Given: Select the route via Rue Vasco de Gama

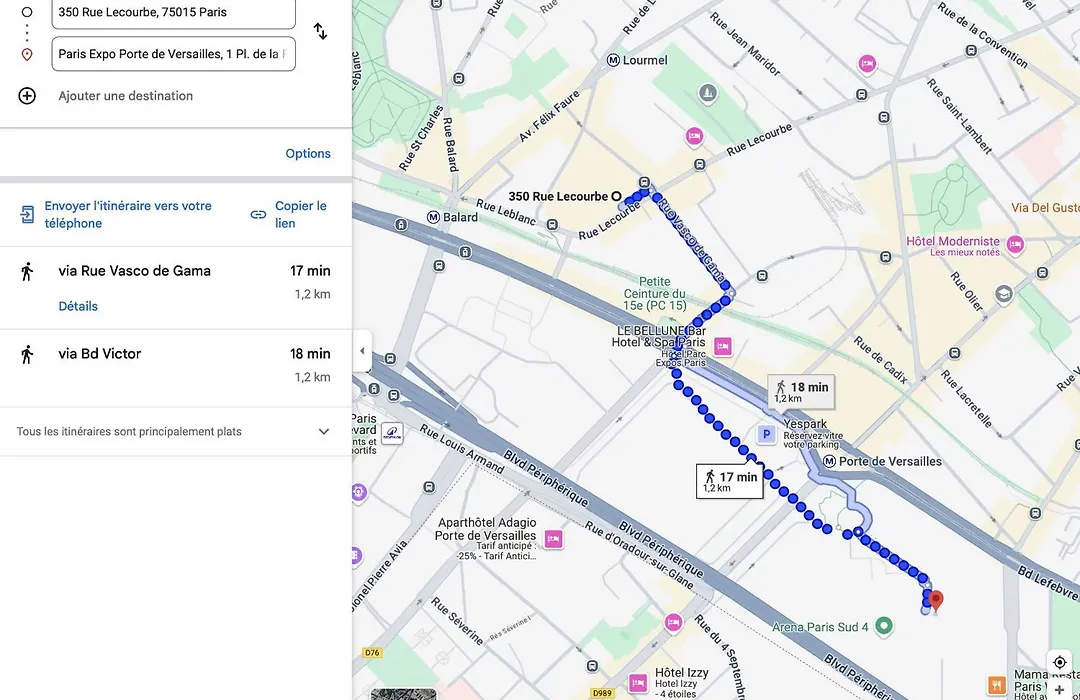Looking at the screenshot, I should pos(175,287).
